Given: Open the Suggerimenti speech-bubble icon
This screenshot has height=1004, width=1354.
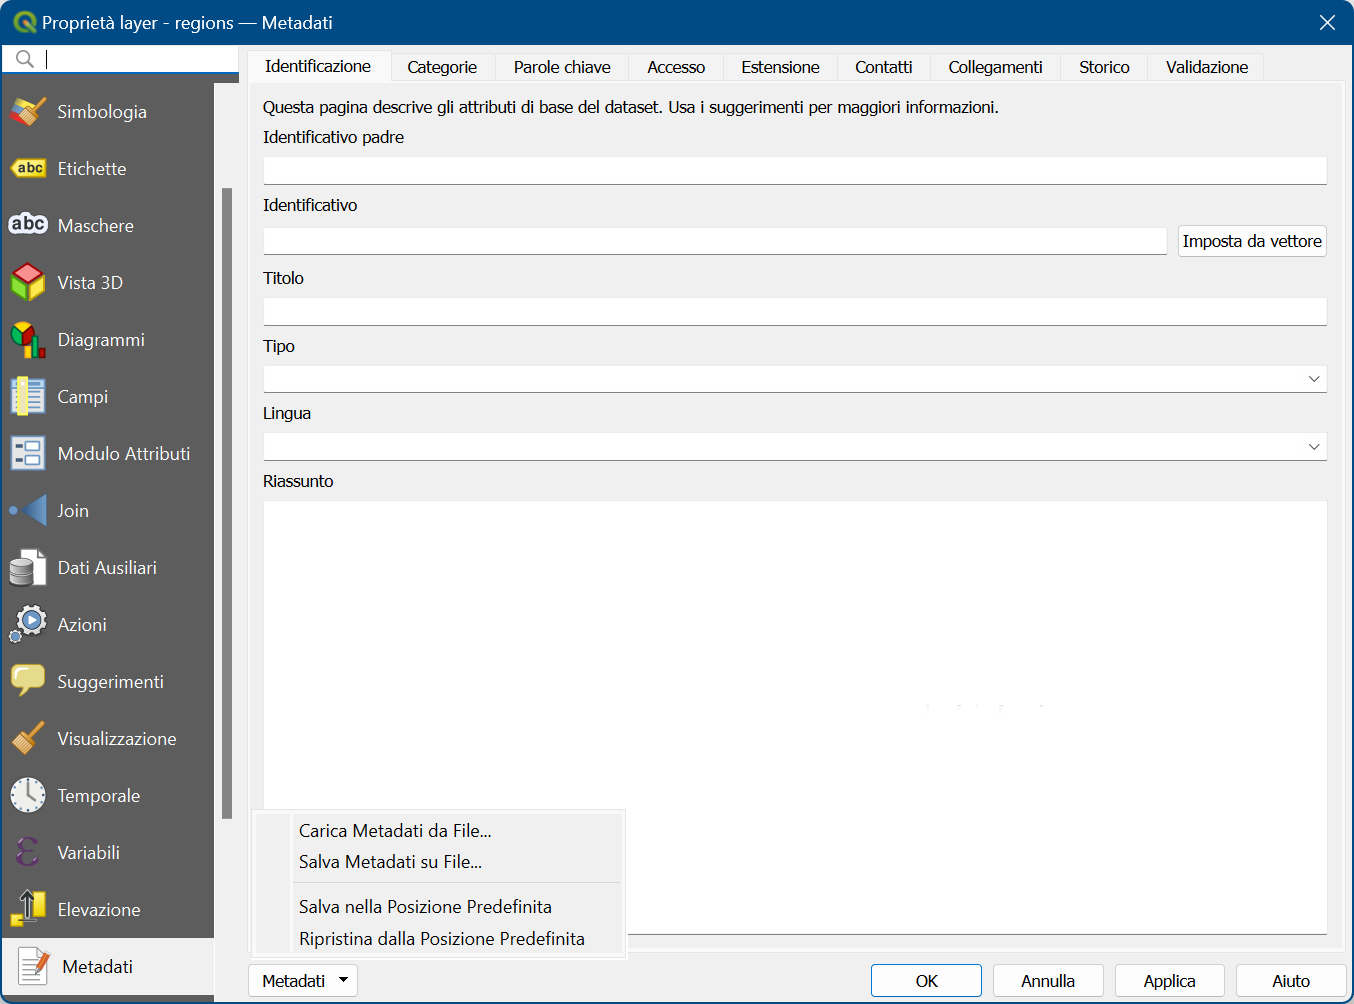Looking at the screenshot, I should click(x=28, y=681).
